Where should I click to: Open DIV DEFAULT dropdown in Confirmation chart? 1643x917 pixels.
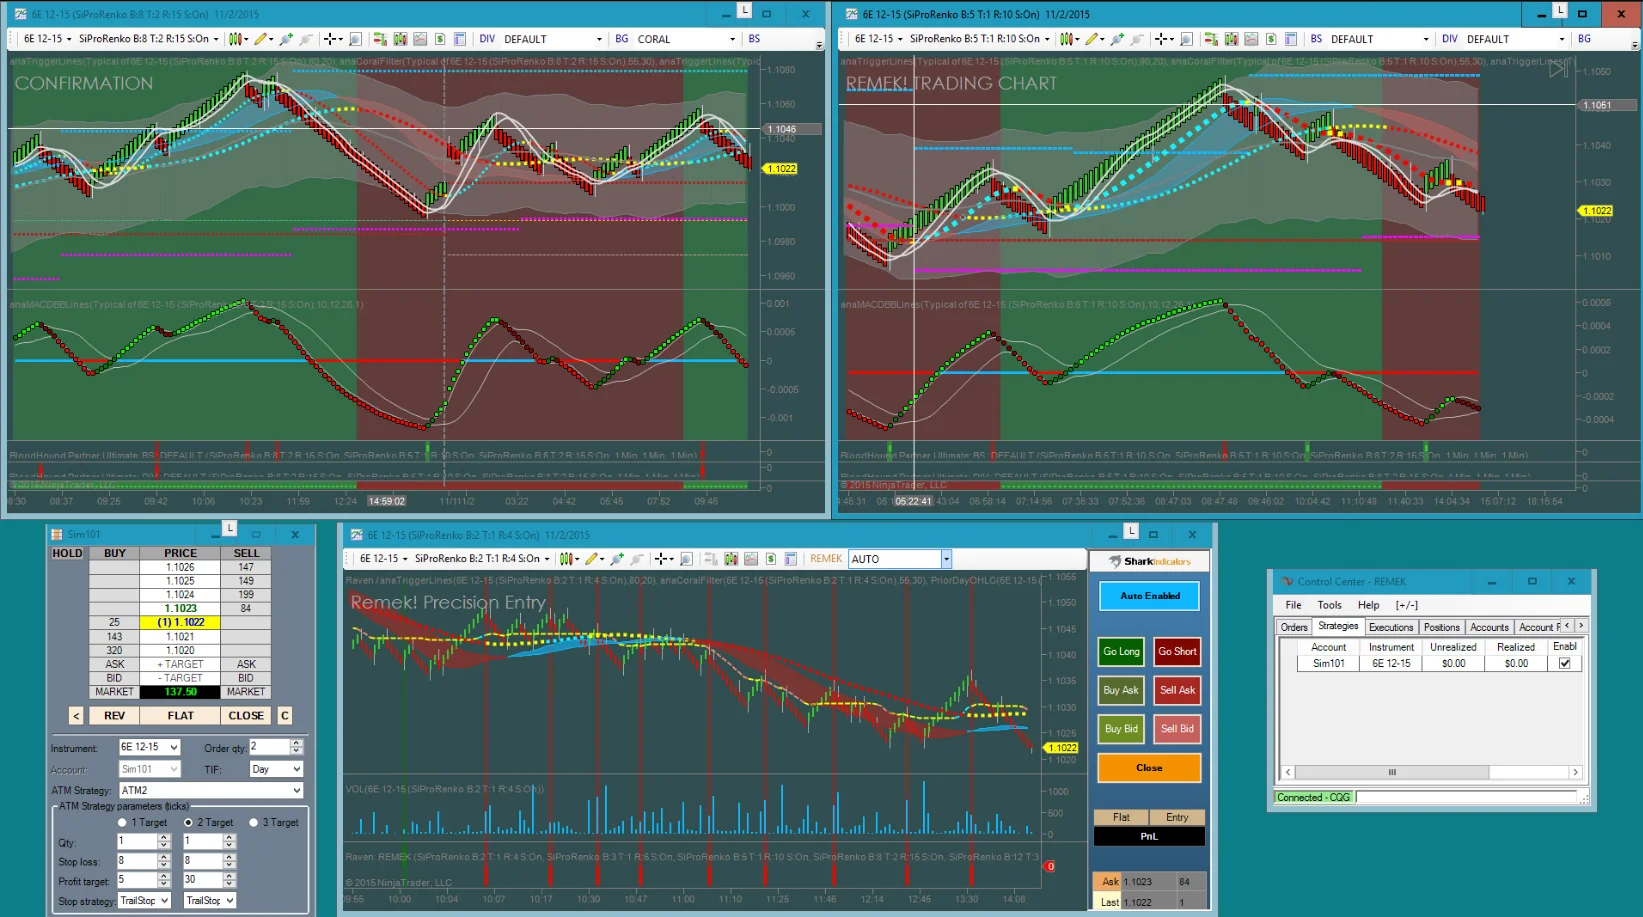(552, 39)
